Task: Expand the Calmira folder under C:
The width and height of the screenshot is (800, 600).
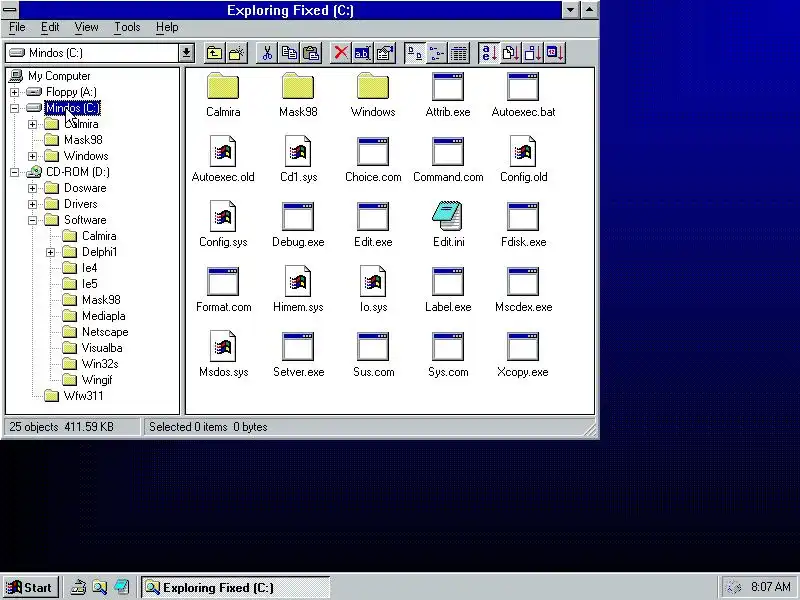Action: pyautogui.click(x=32, y=124)
